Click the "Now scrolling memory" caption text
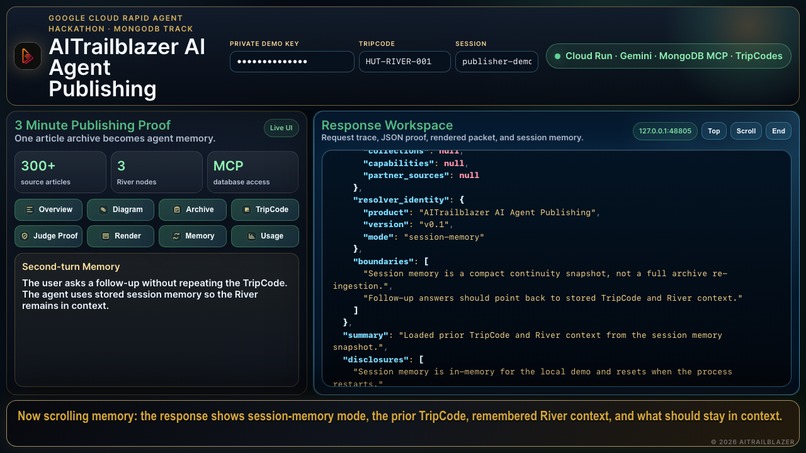 point(399,416)
